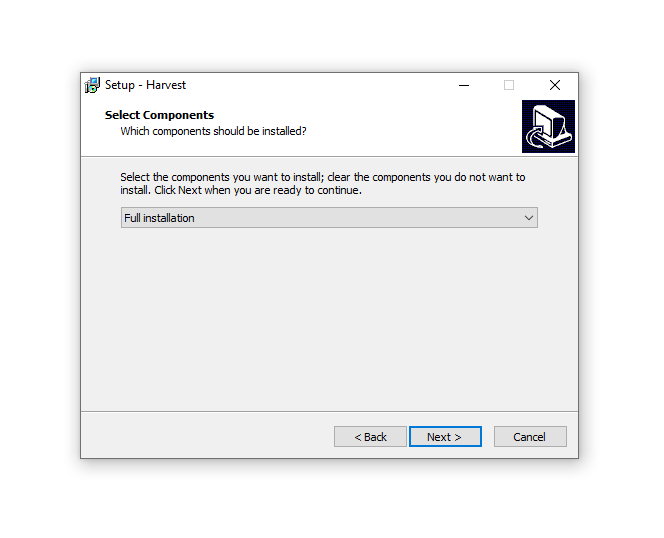The width and height of the screenshot is (664, 538).
Task: Continue with the Next > button
Action: point(445,437)
